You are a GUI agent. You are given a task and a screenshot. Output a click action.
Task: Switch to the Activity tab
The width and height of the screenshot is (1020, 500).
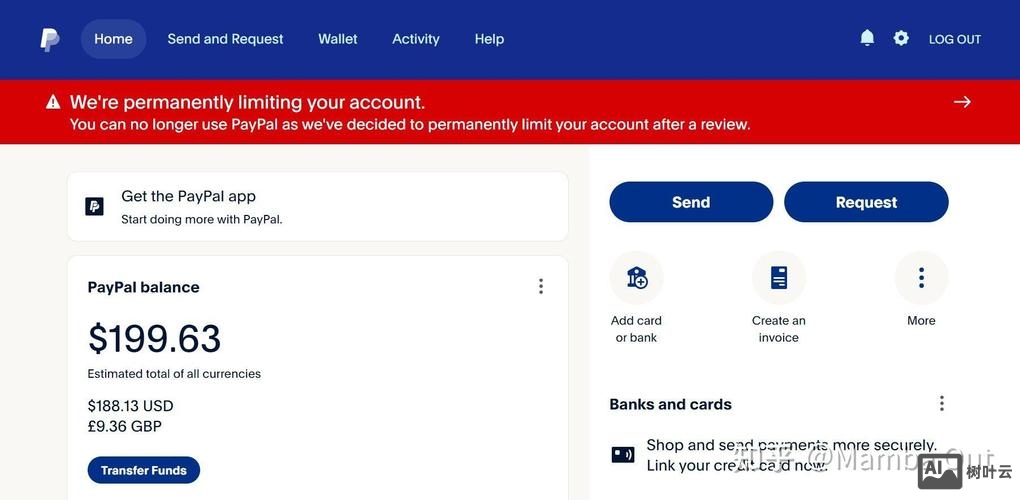pos(416,39)
